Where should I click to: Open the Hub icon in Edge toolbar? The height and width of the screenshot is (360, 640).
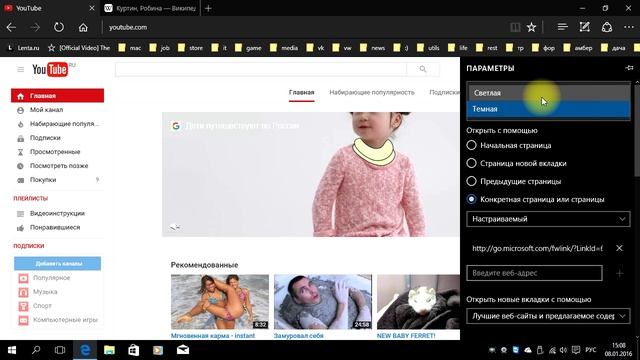click(562, 27)
